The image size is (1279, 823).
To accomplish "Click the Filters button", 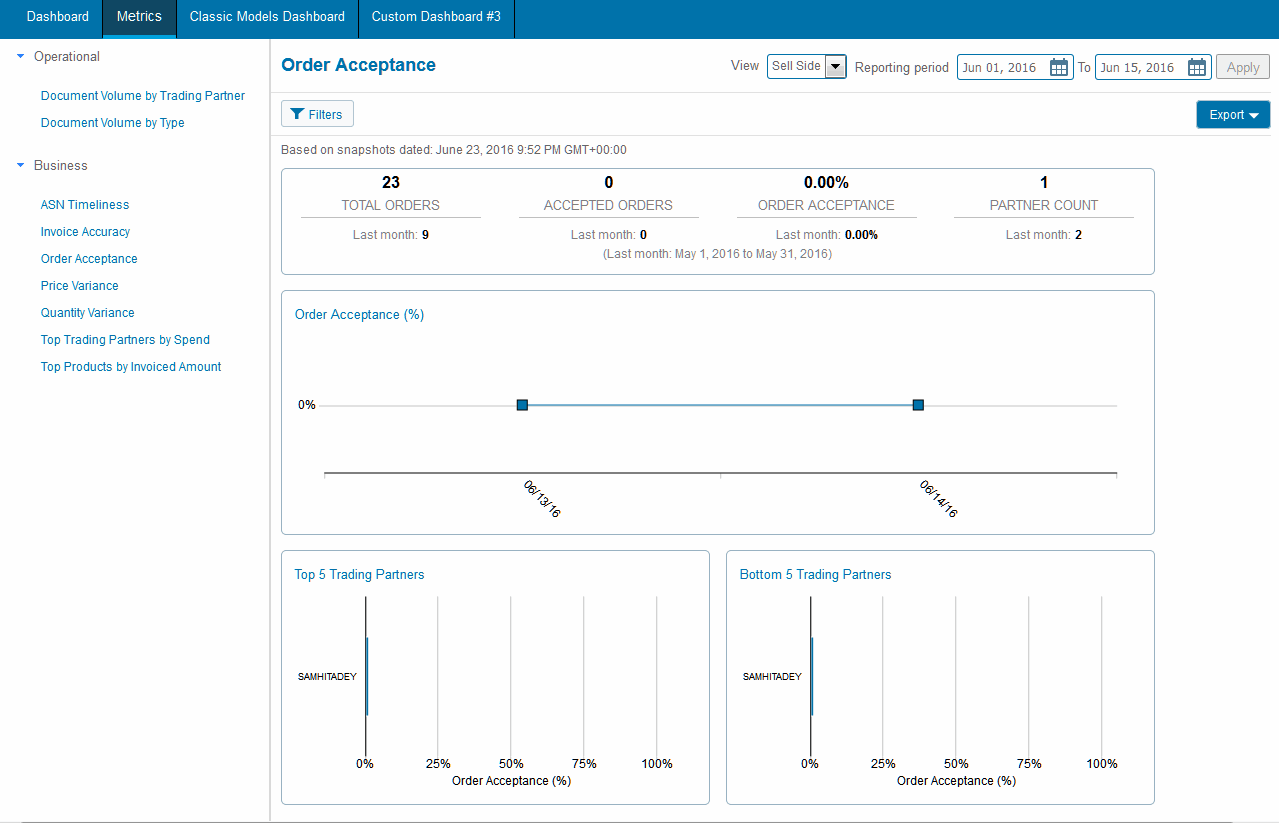I will coord(317,115).
